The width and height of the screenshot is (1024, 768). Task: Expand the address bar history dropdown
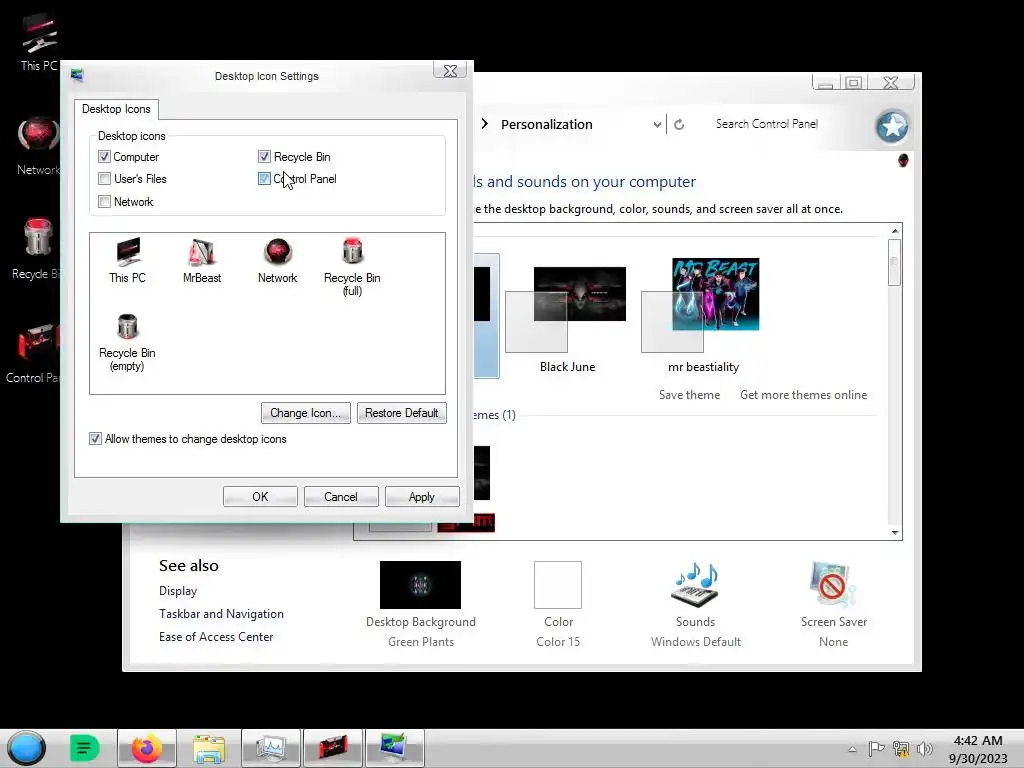pos(657,124)
